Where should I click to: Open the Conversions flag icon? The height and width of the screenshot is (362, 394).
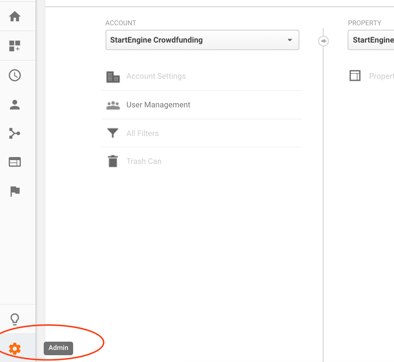(x=15, y=191)
